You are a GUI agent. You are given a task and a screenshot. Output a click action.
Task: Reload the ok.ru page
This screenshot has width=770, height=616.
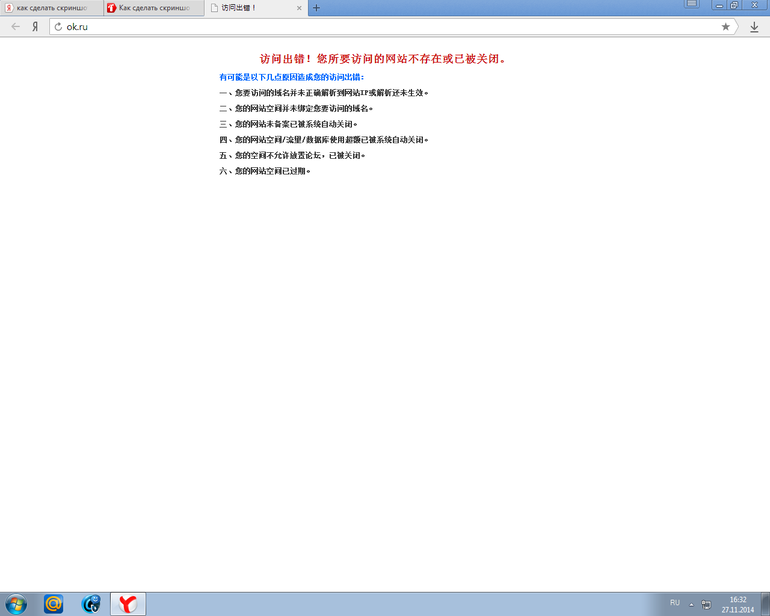[x=58, y=27]
